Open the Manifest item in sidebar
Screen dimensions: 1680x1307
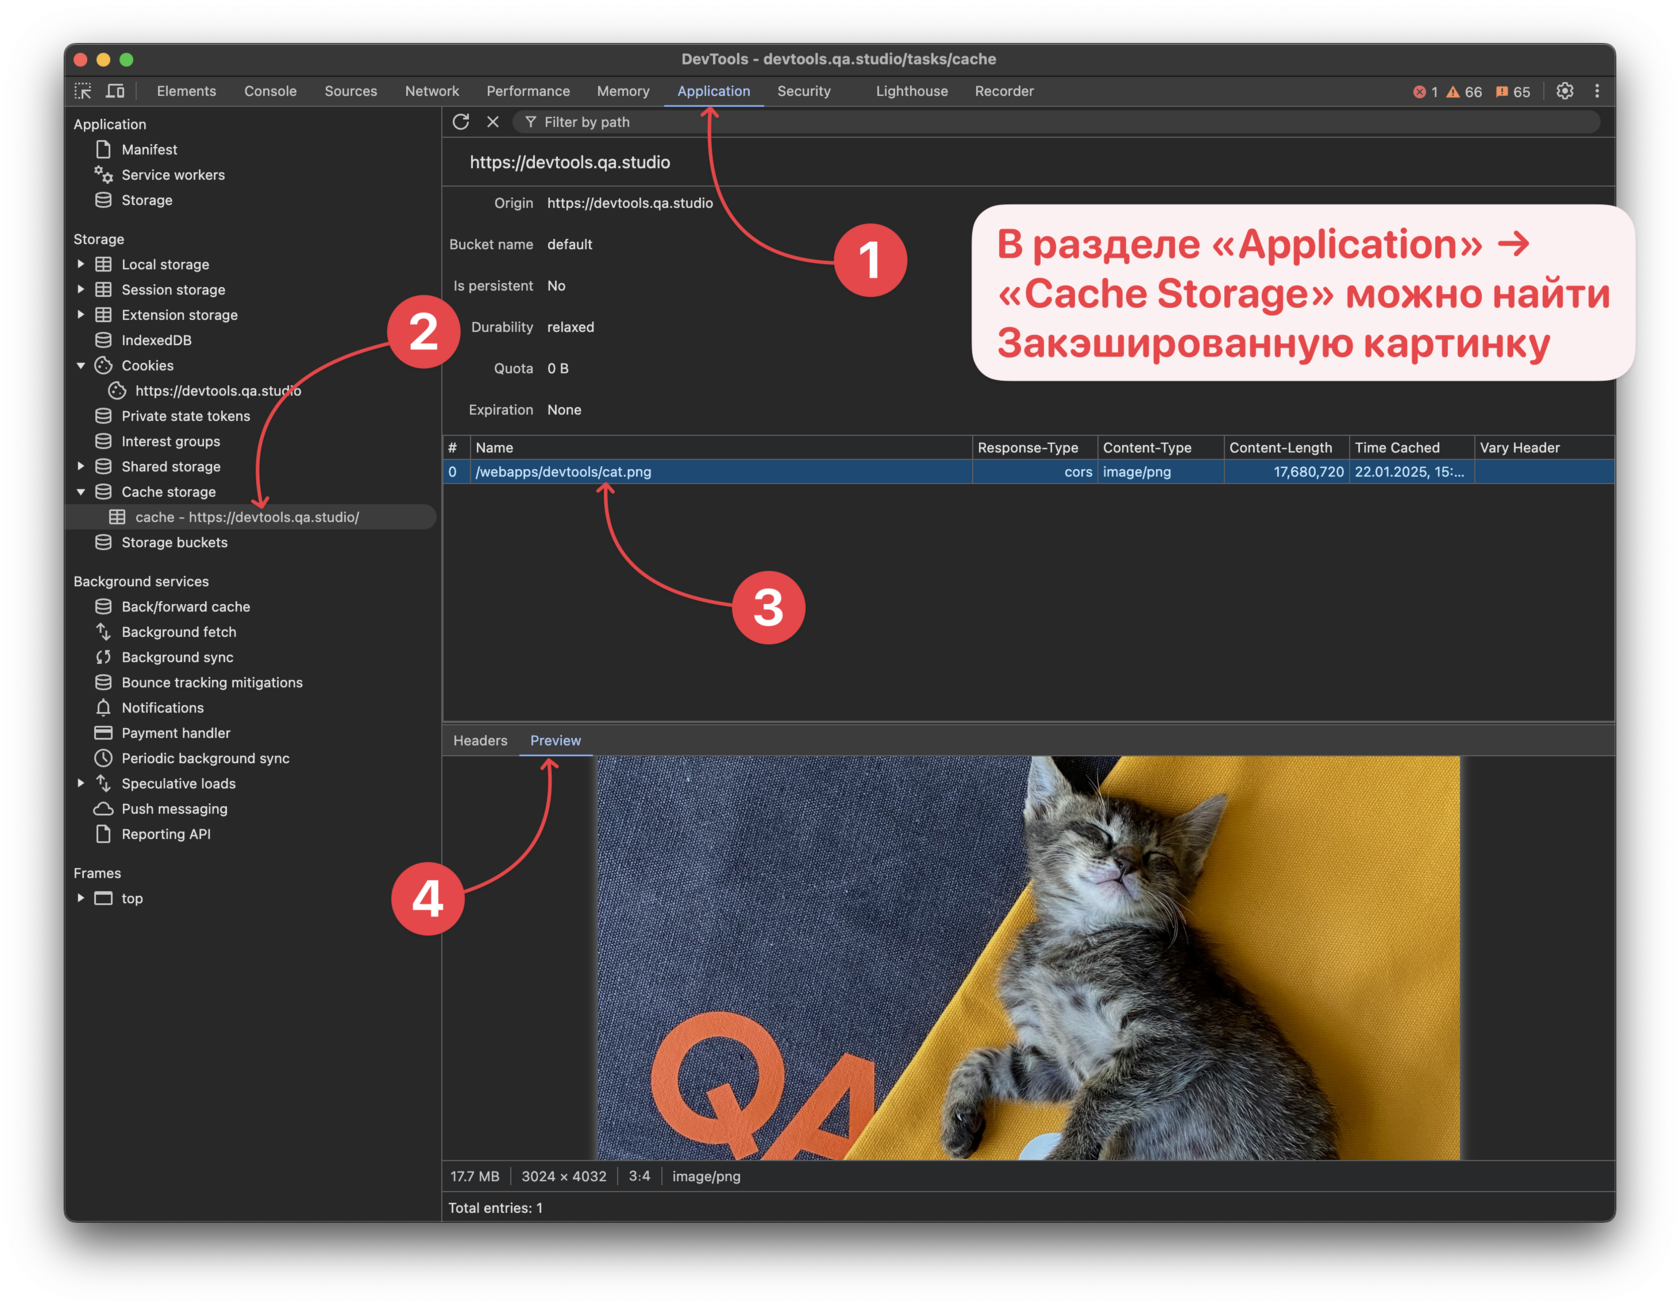pos(149,150)
